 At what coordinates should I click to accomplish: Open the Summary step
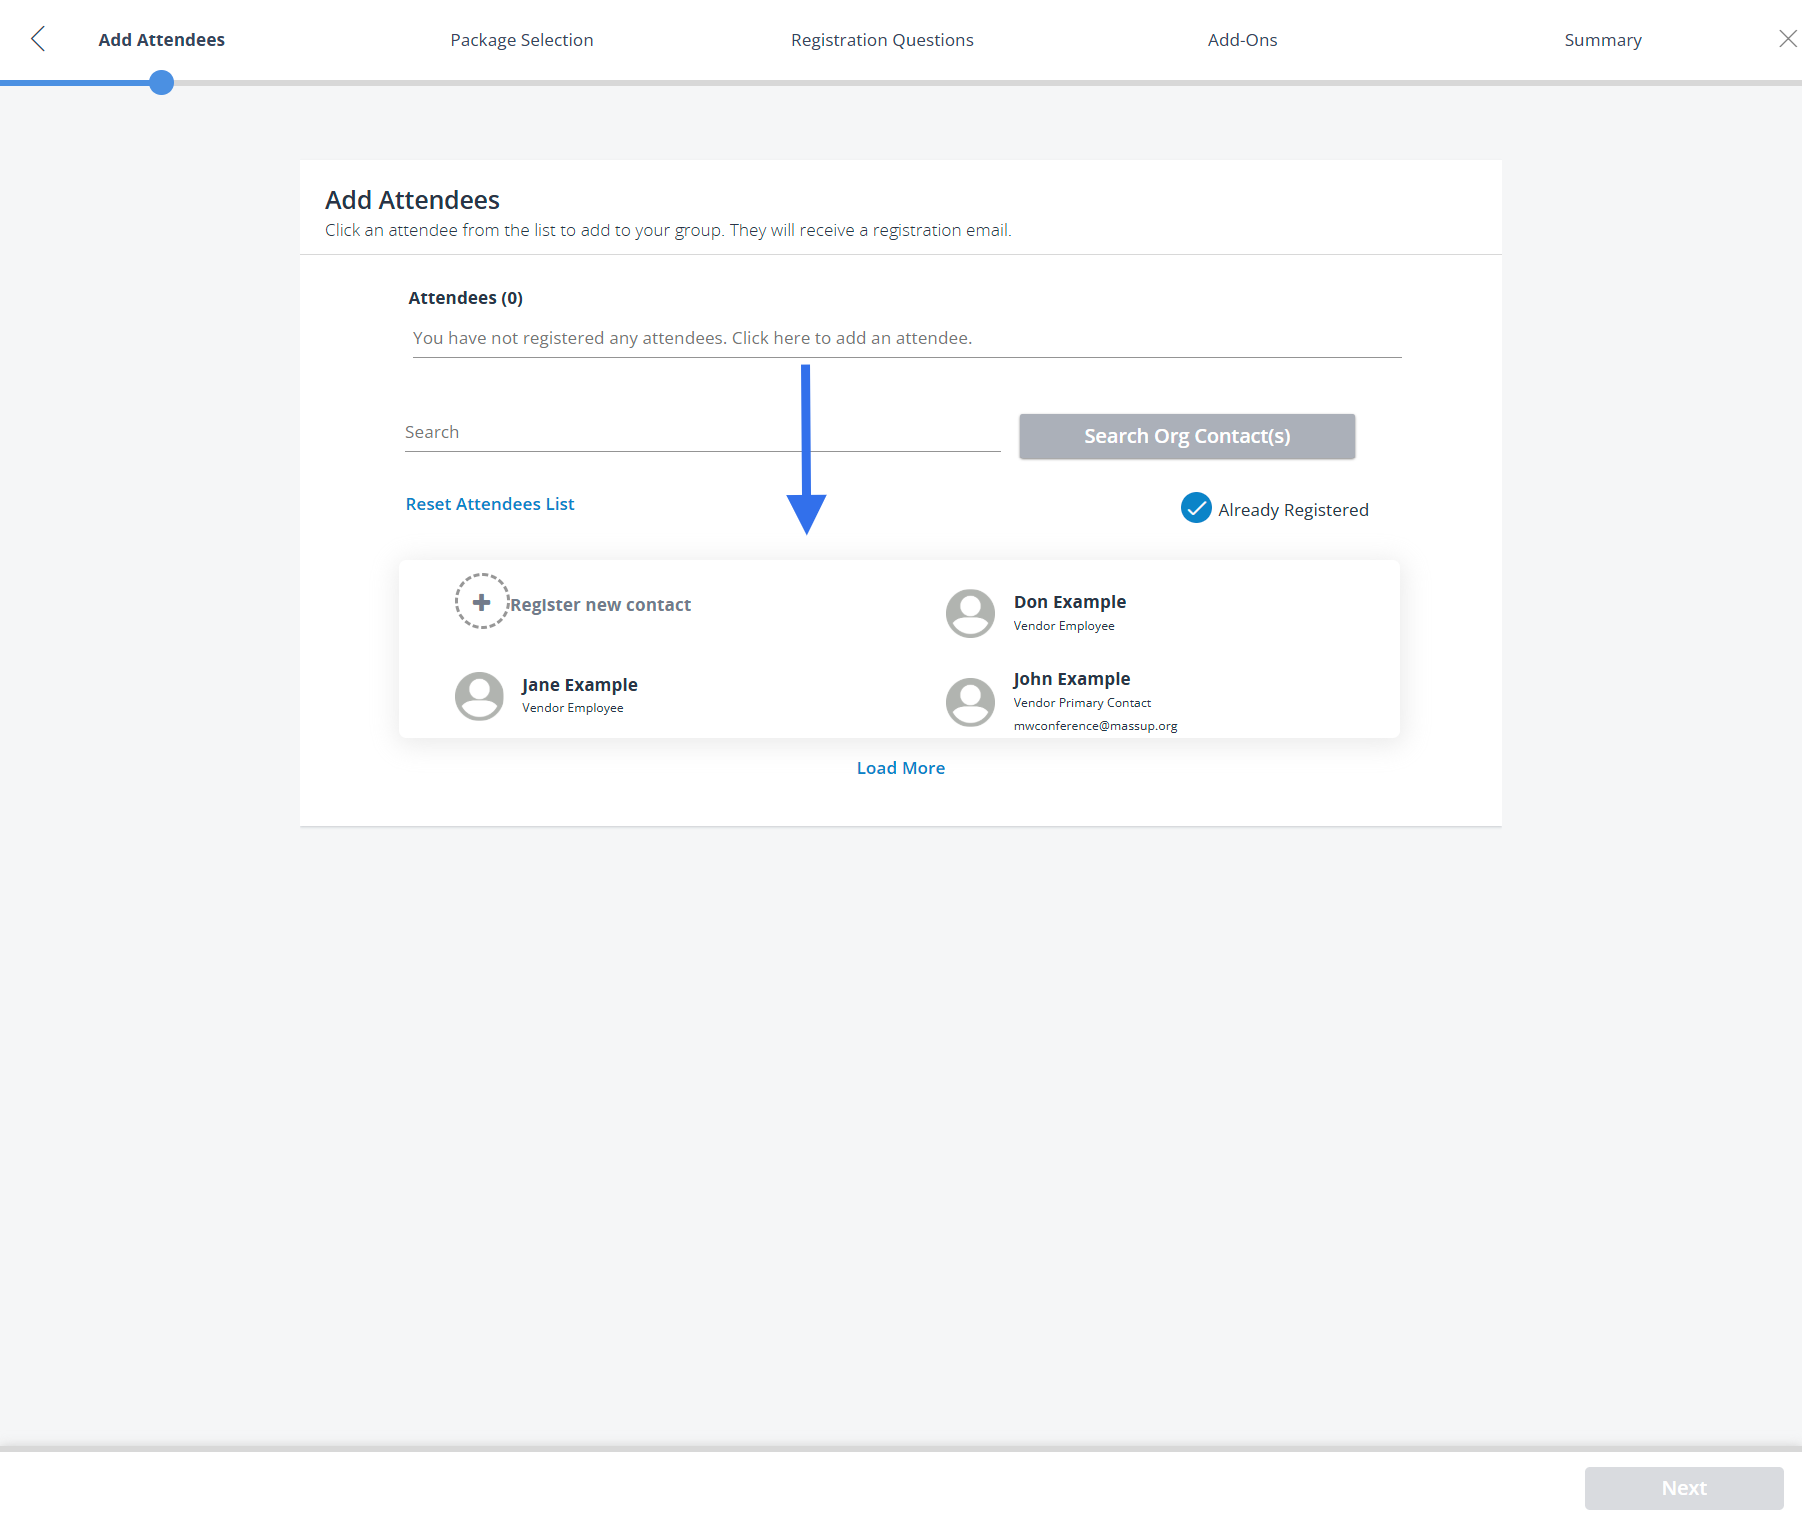1603,40
